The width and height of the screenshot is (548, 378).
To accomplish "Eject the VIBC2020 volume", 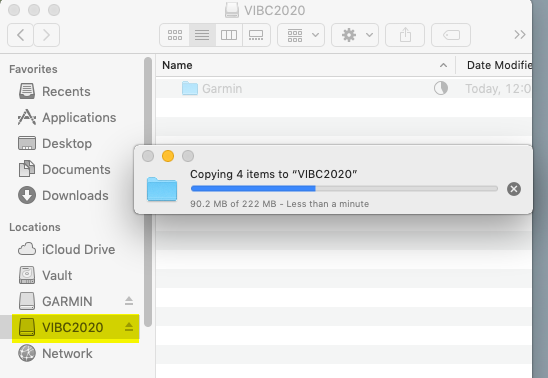I will coord(129,327).
